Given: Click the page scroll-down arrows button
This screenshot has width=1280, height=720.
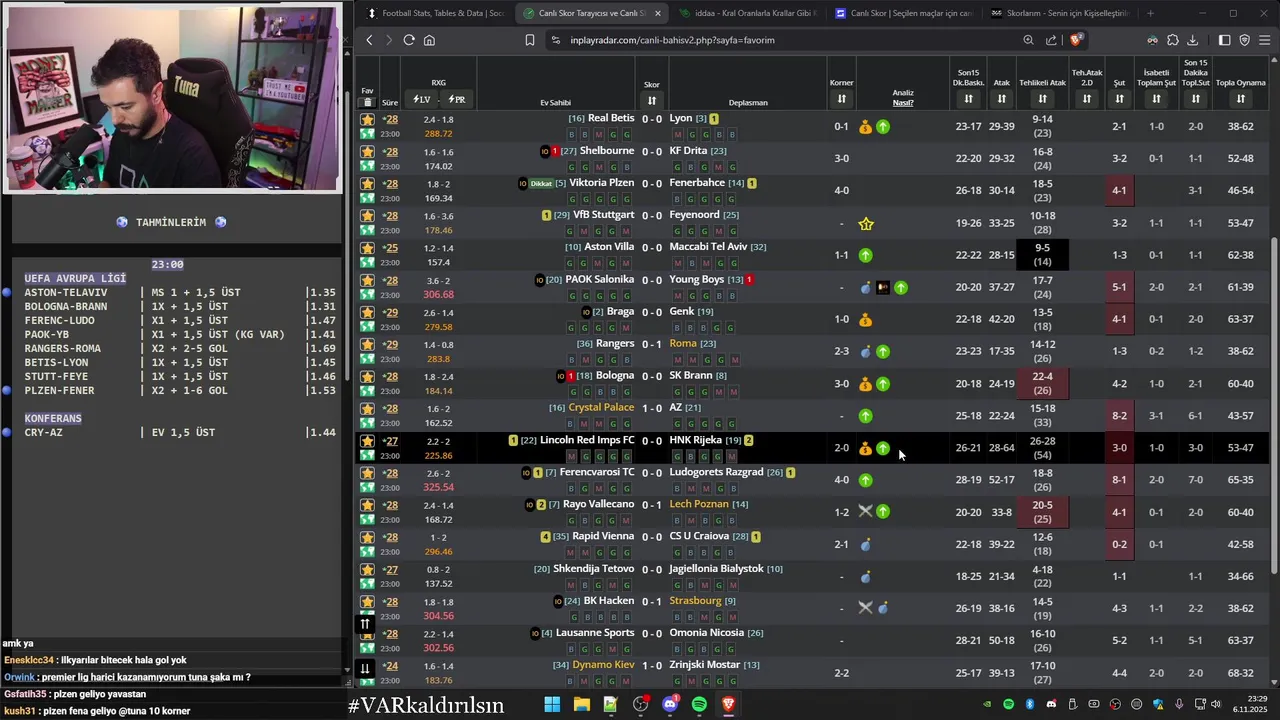Looking at the screenshot, I should [x=365, y=668].
